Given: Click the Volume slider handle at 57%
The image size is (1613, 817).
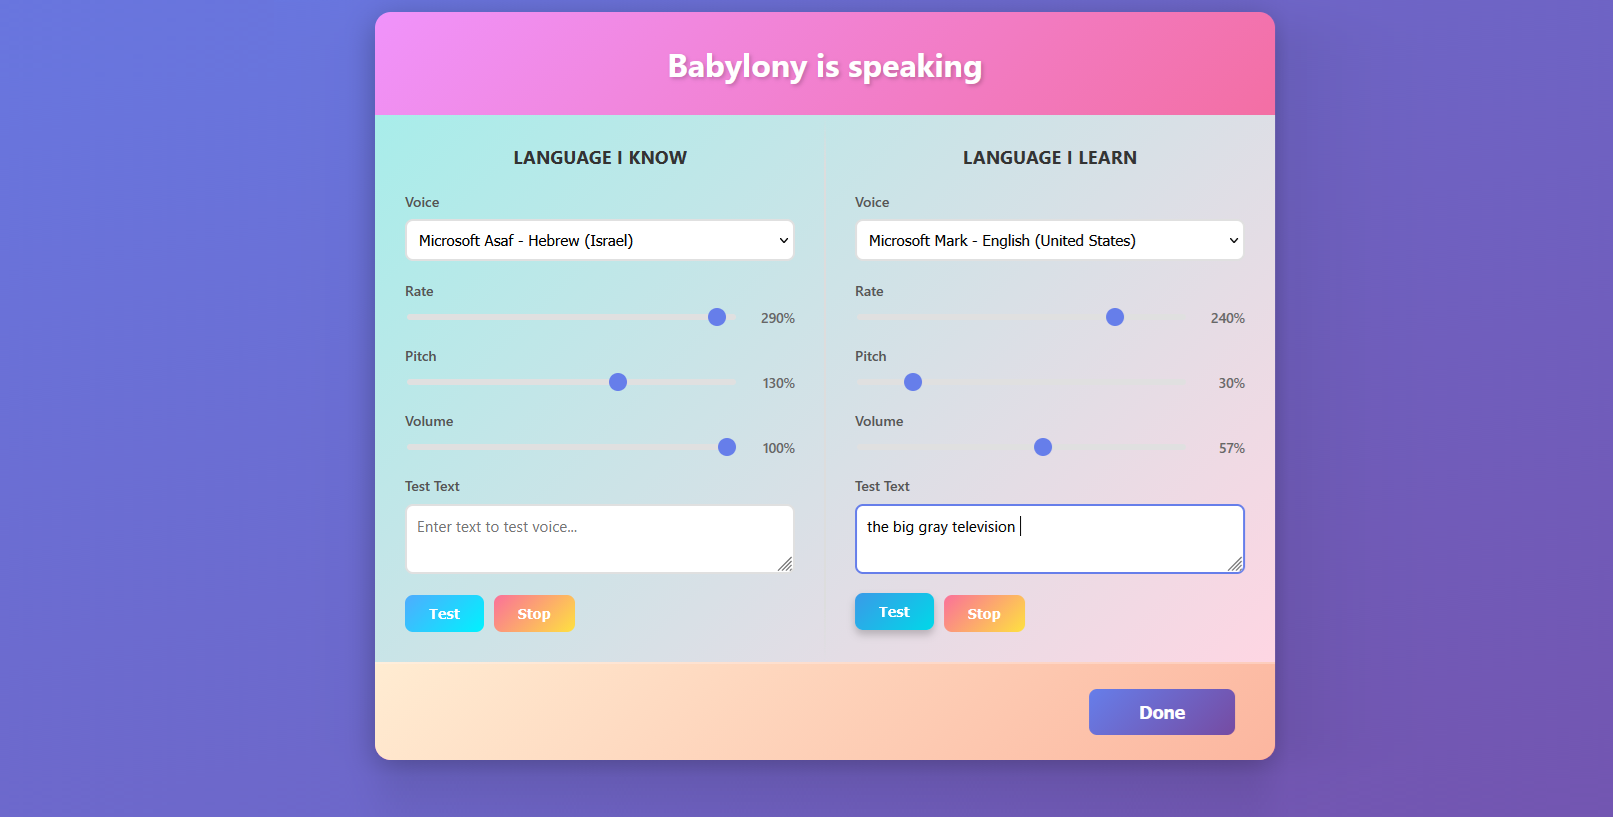Looking at the screenshot, I should tap(1043, 447).
